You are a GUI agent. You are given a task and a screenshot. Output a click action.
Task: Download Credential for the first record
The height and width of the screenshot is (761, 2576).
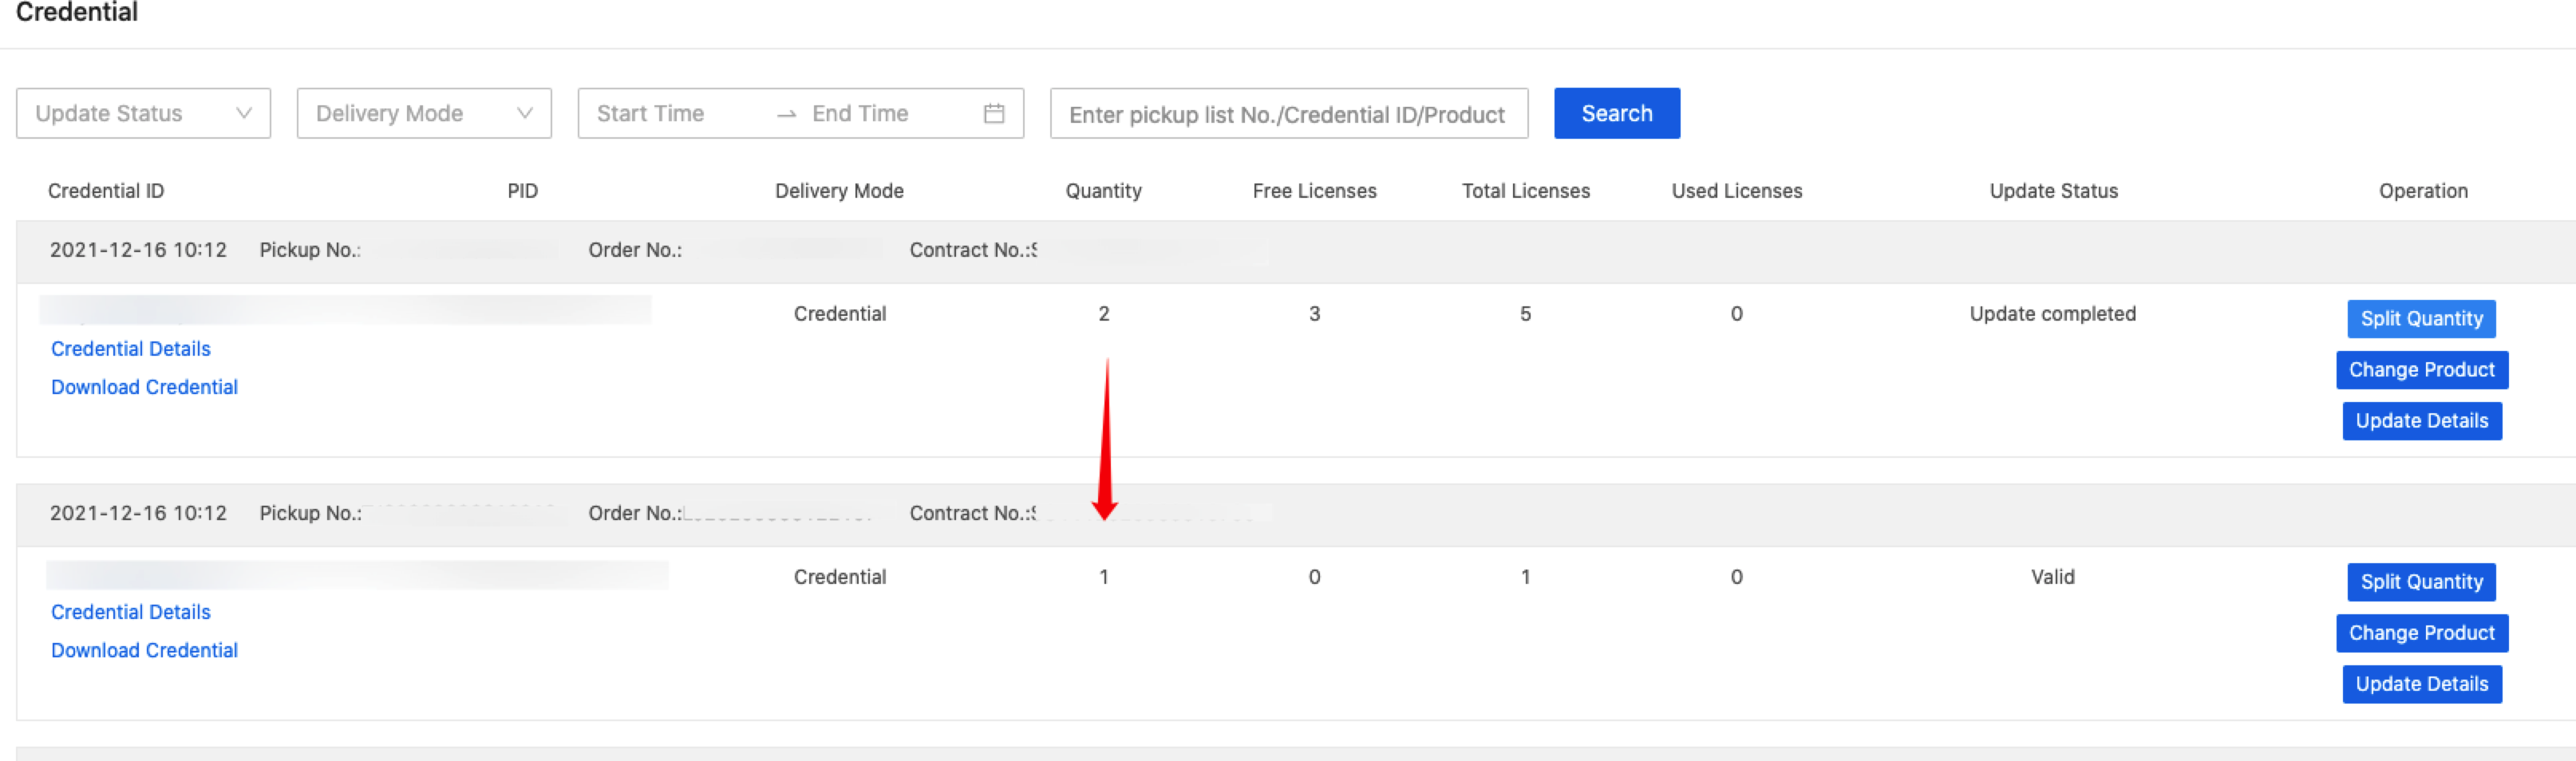(x=144, y=387)
